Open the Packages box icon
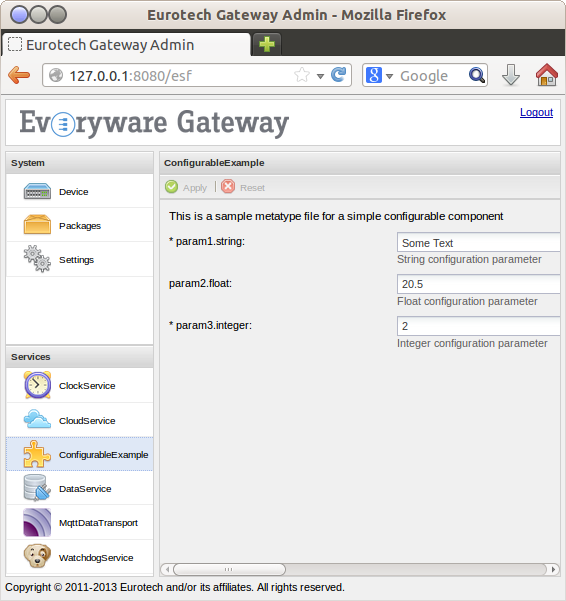This screenshot has height=601, width=566. pos(37,225)
